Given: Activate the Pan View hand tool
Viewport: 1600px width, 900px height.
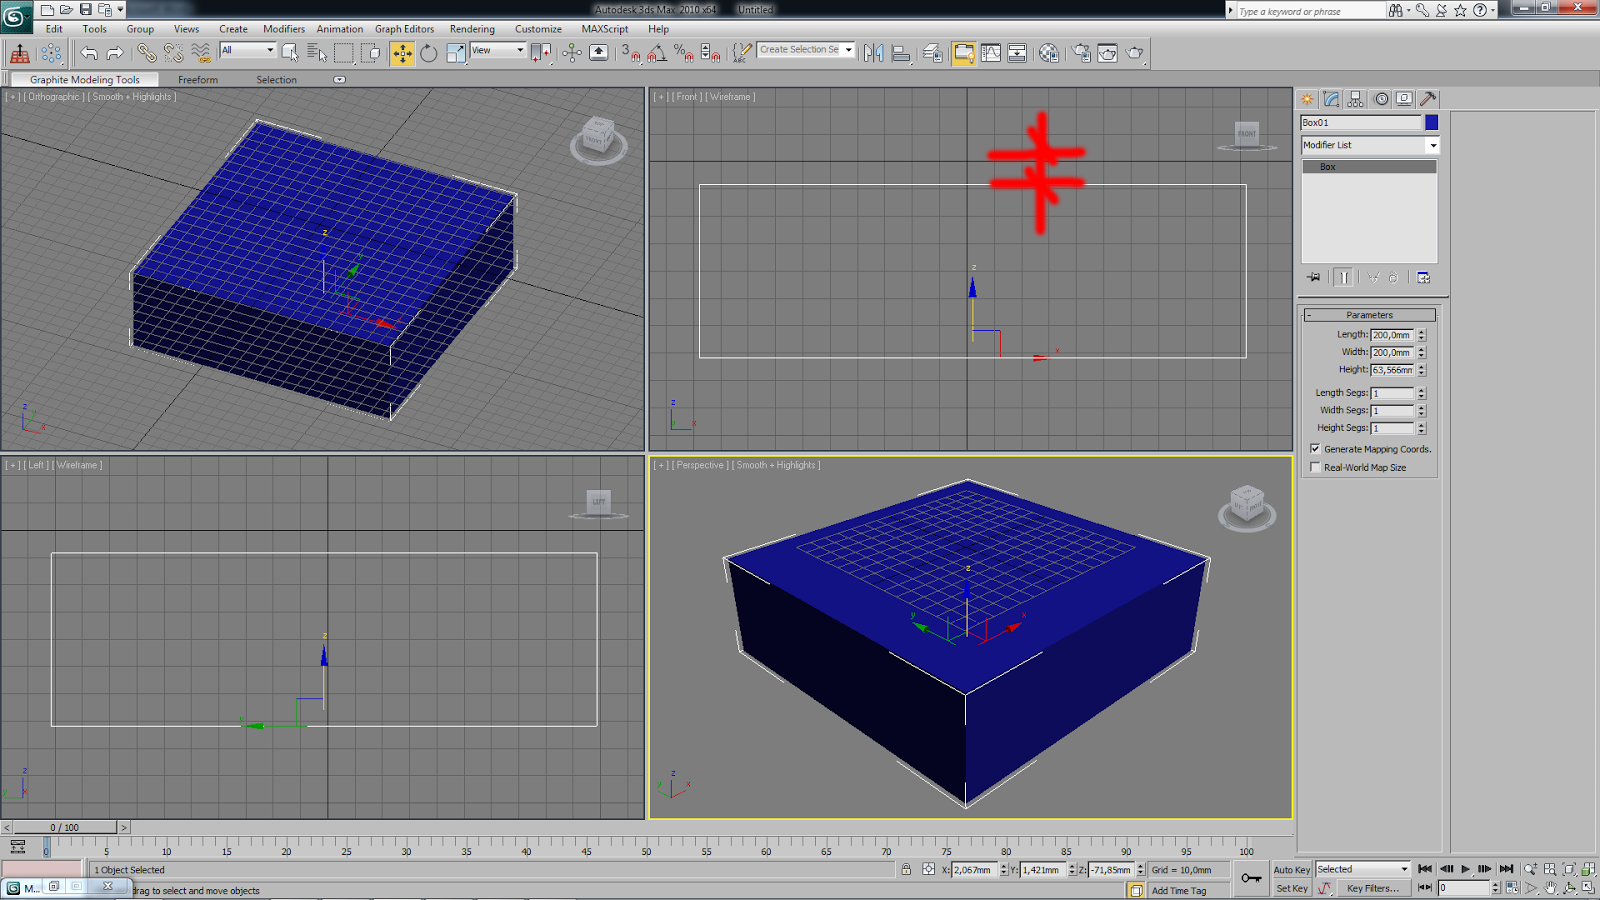Looking at the screenshot, I should click(1550, 889).
